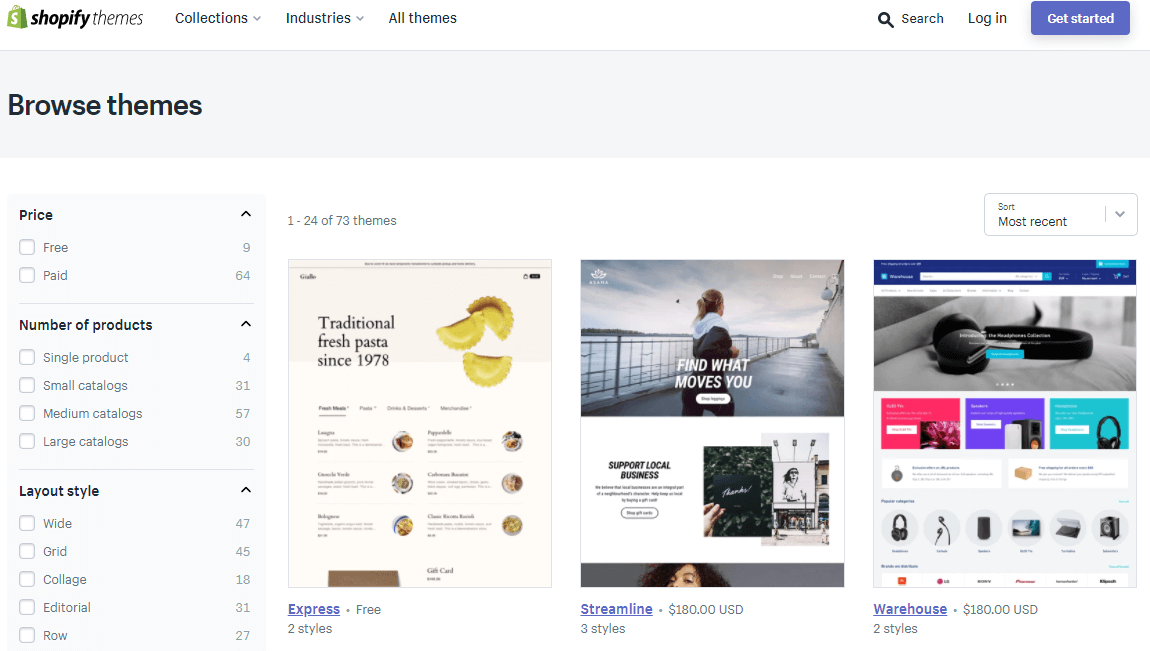The width and height of the screenshot is (1150, 651).
Task: Click the '2 styles' text under Express
Action: point(310,628)
